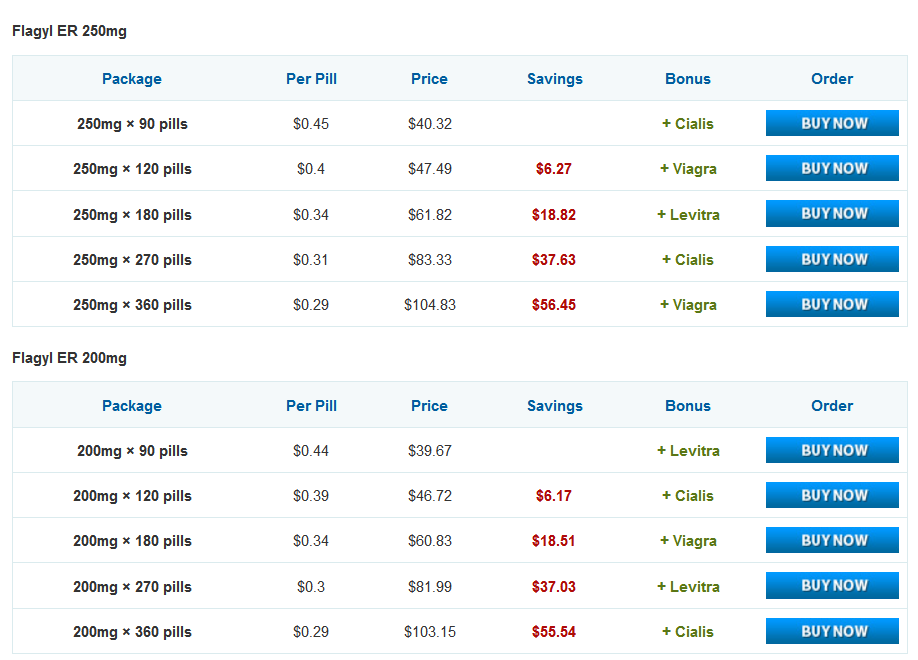Order the 250mg × 180 pills package
Viewport: 918px width, 660px height.
pyautogui.click(x=832, y=214)
